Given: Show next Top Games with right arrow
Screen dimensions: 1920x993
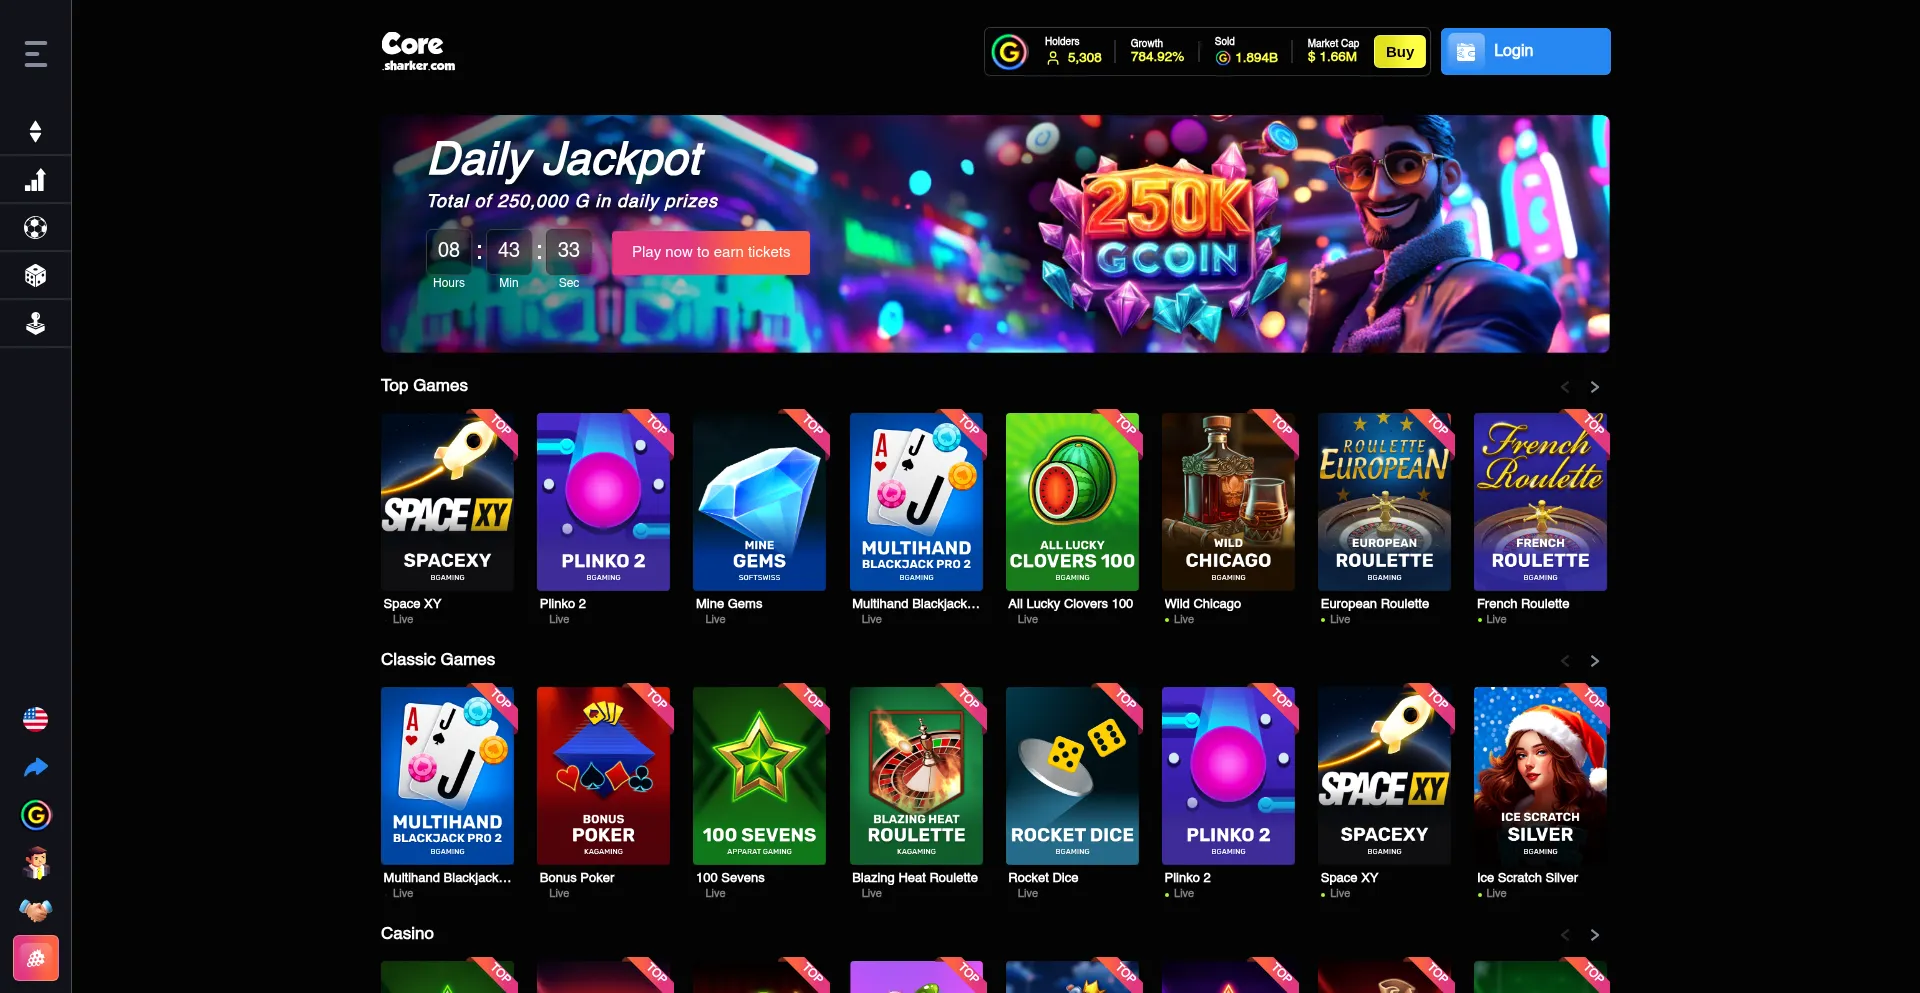Looking at the screenshot, I should [1595, 387].
